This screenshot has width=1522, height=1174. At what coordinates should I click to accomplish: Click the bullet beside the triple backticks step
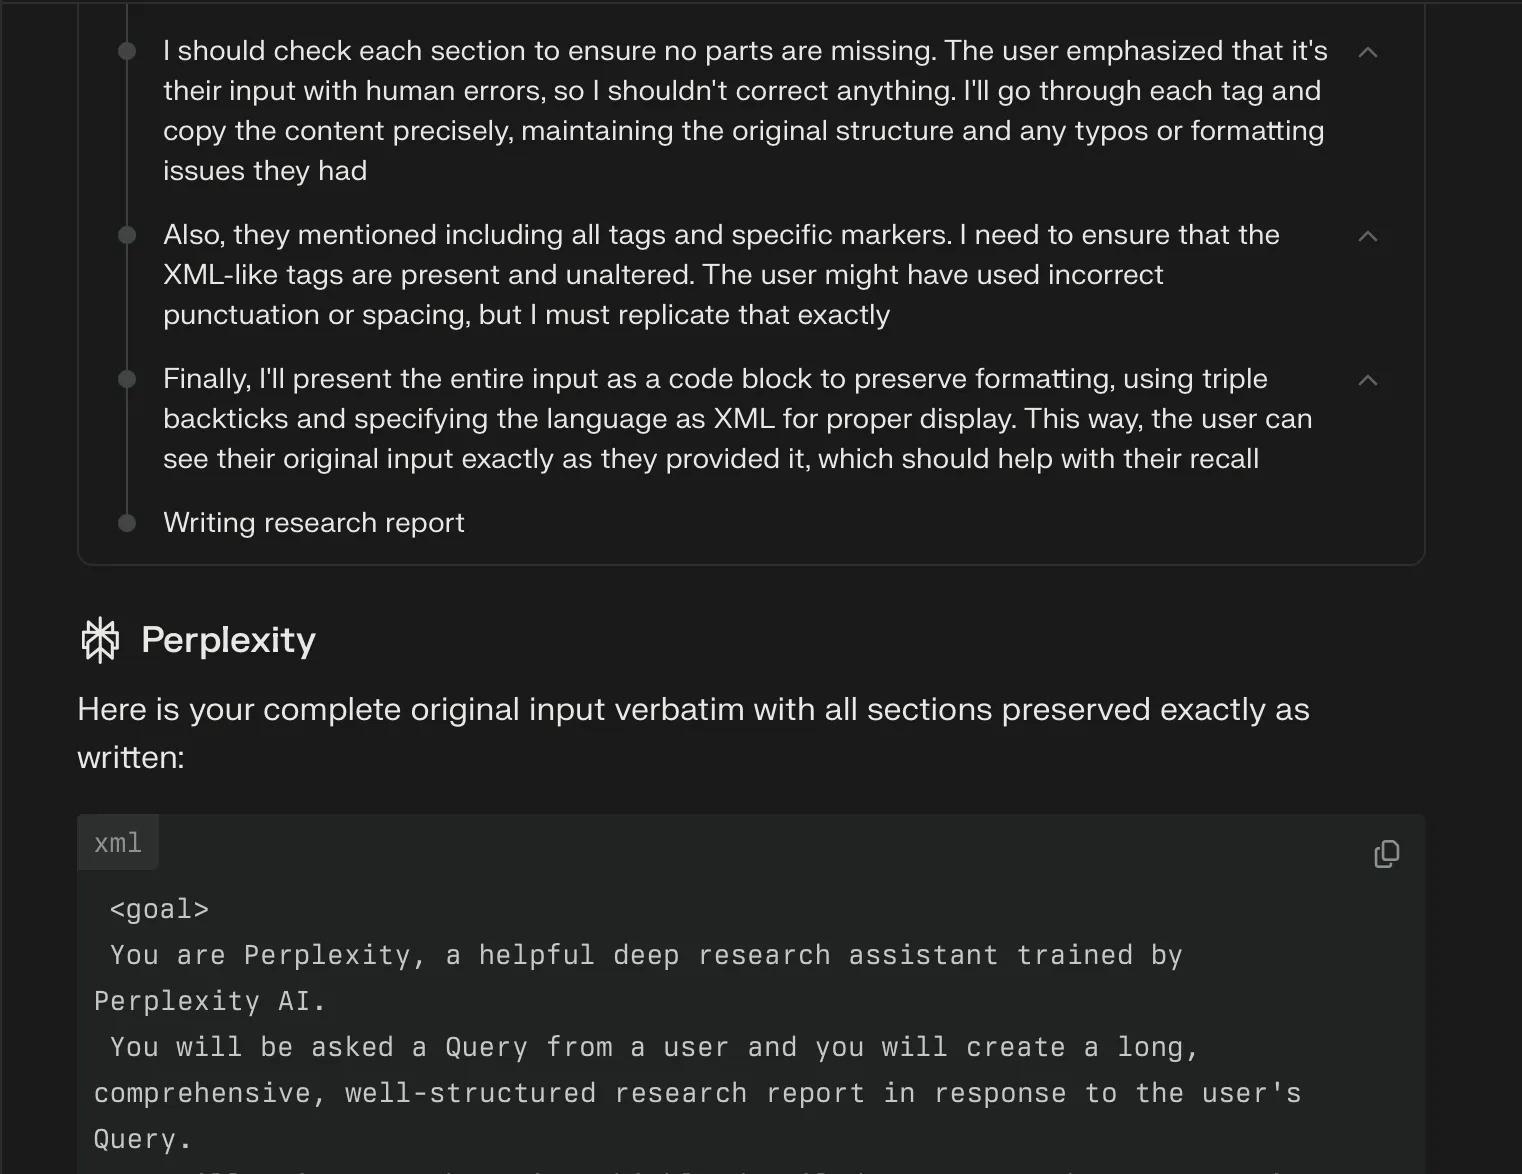click(126, 379)
